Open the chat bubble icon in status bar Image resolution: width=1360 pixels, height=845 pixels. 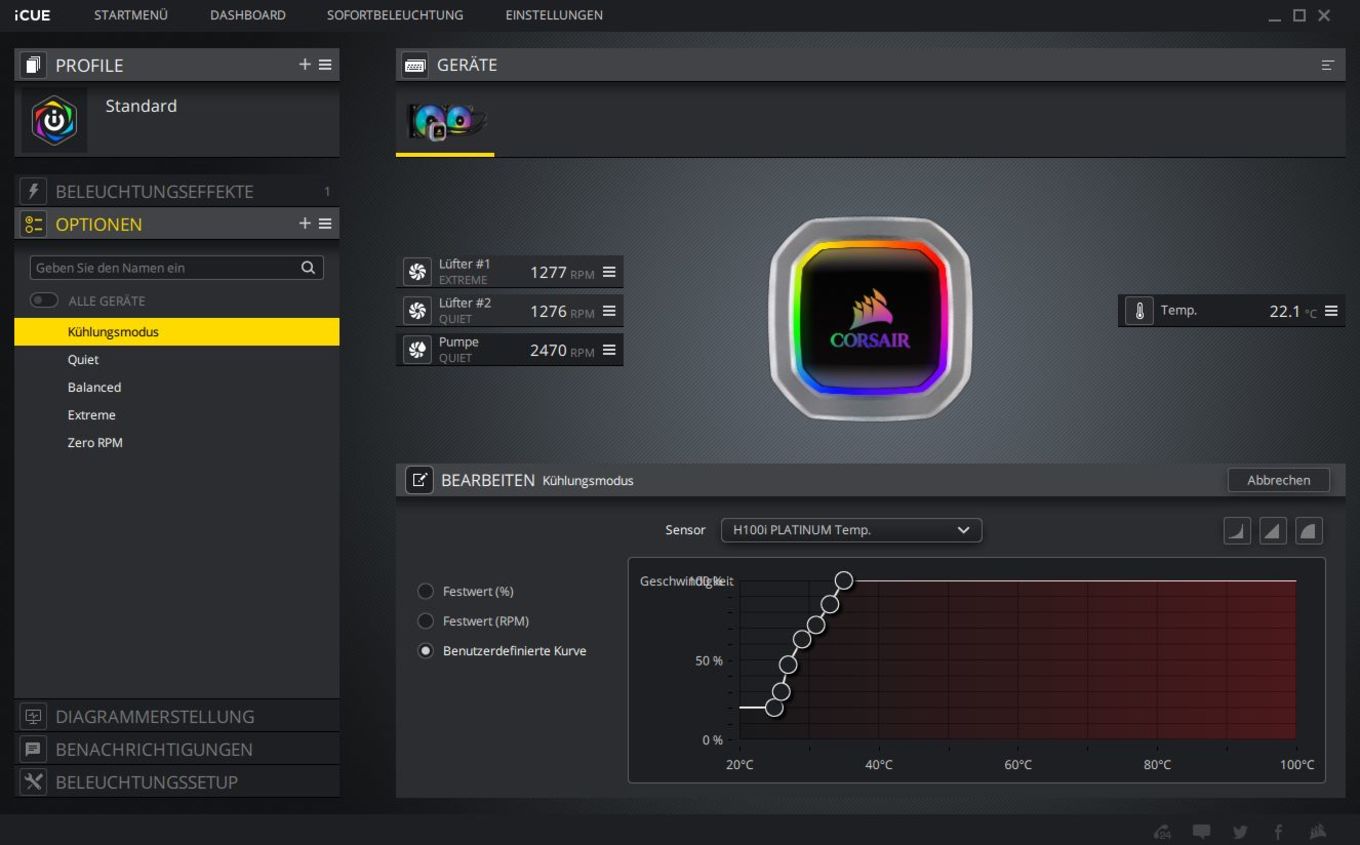pyautogui.click(x=1201, y=832)
